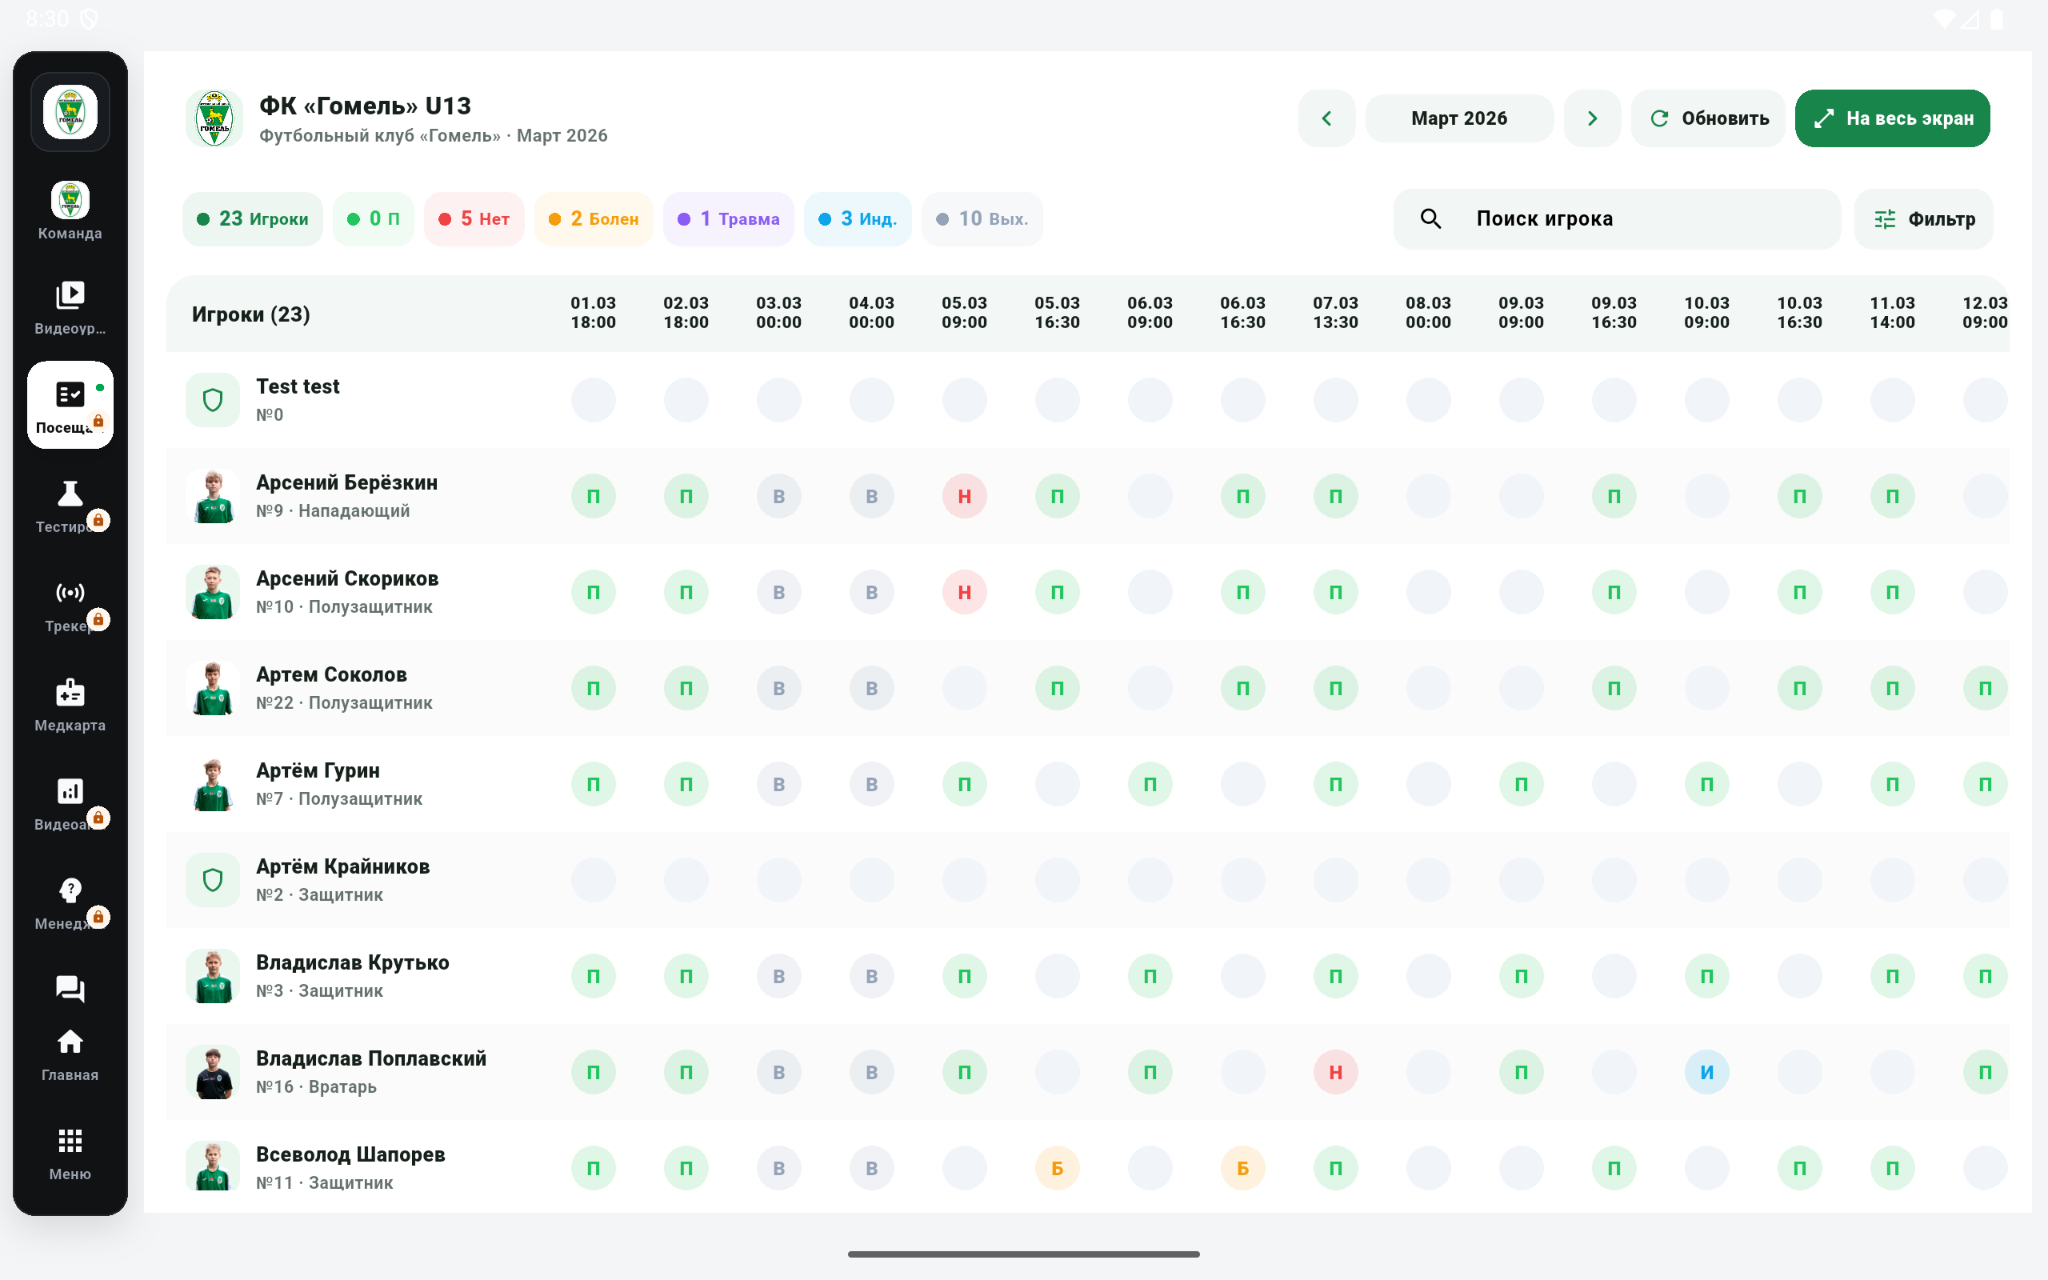Click На весь экран fullscreen button
This screenshot has height=1280, width=2048.
coord(1893,118)
